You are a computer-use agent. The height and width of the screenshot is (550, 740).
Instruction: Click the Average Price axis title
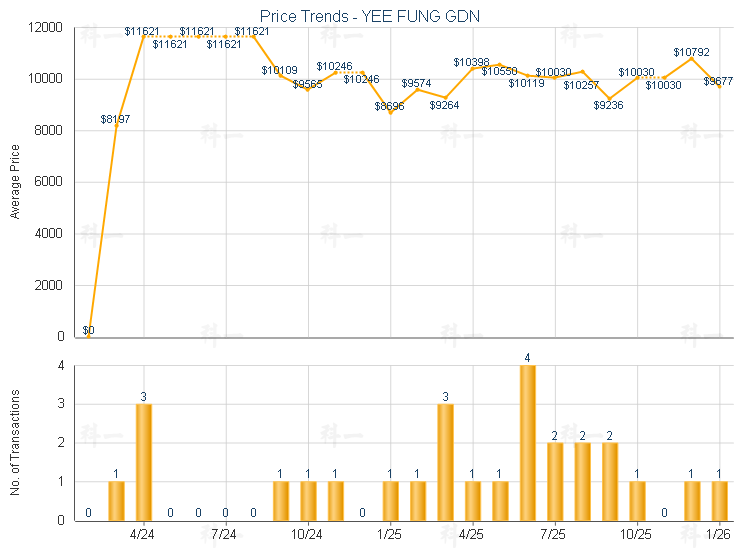[15, 181]
